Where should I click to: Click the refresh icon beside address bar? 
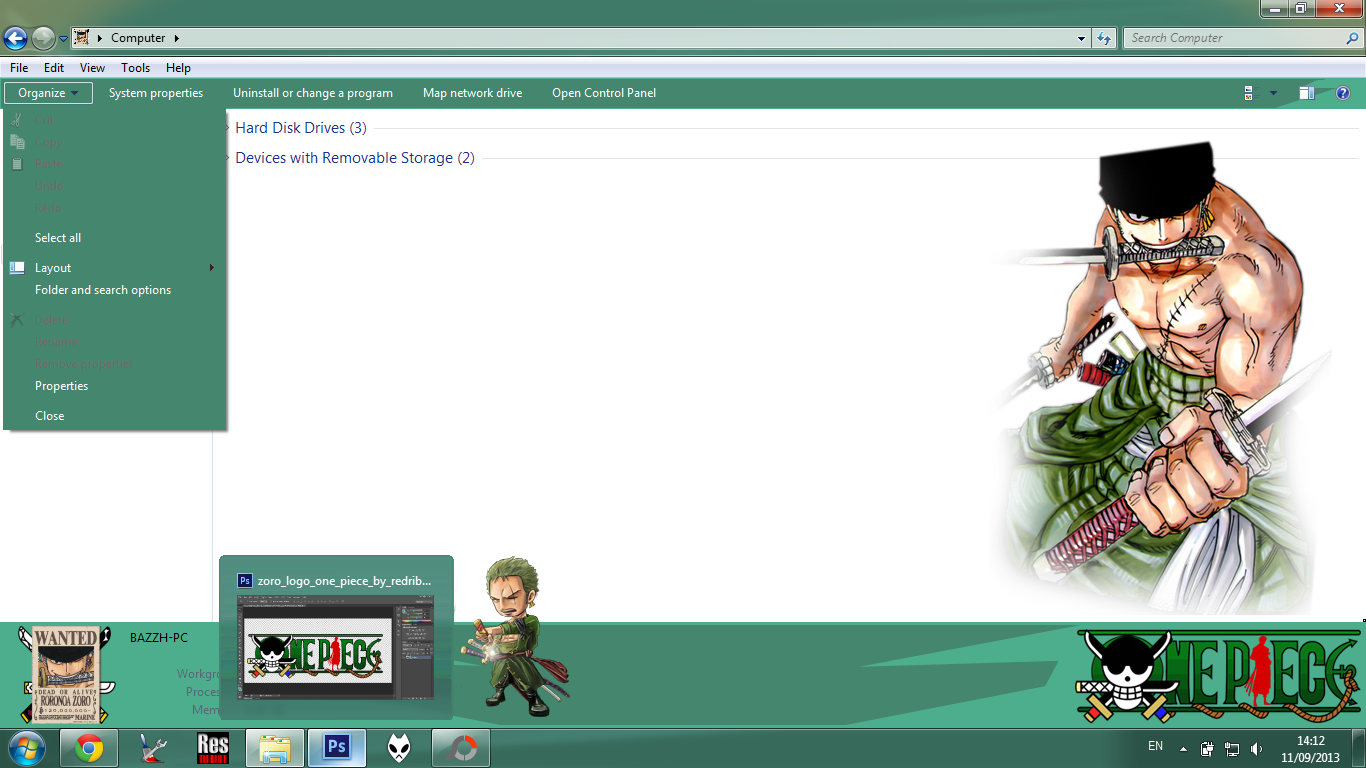1104,38
